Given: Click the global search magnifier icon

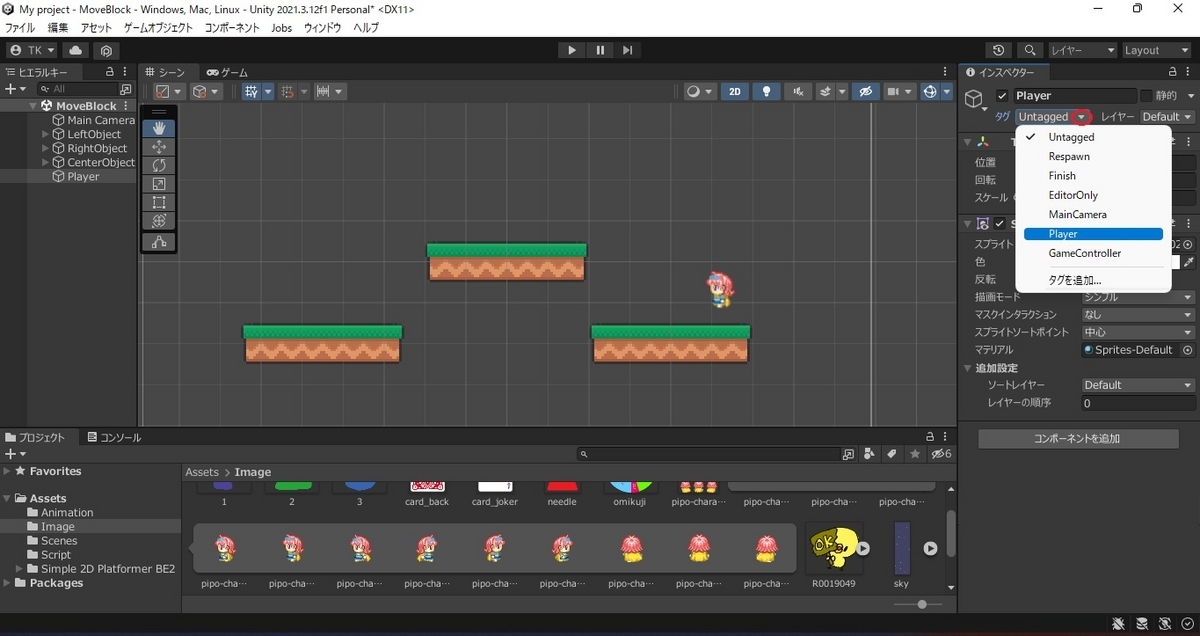Looking at the screenshot, I should click(1030, 50).
